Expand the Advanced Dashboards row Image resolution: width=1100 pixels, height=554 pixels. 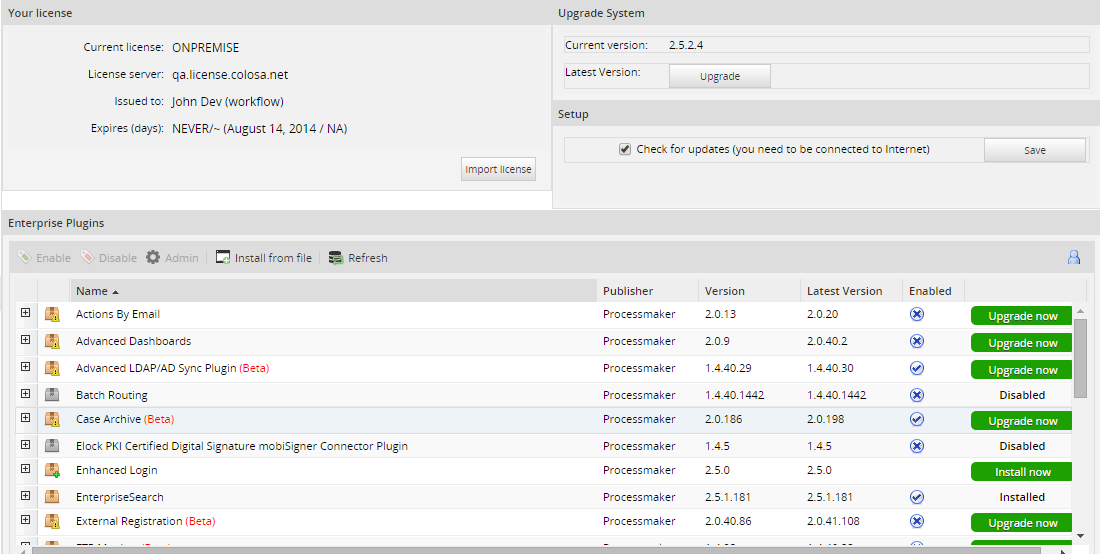click(x=26, y=341)
